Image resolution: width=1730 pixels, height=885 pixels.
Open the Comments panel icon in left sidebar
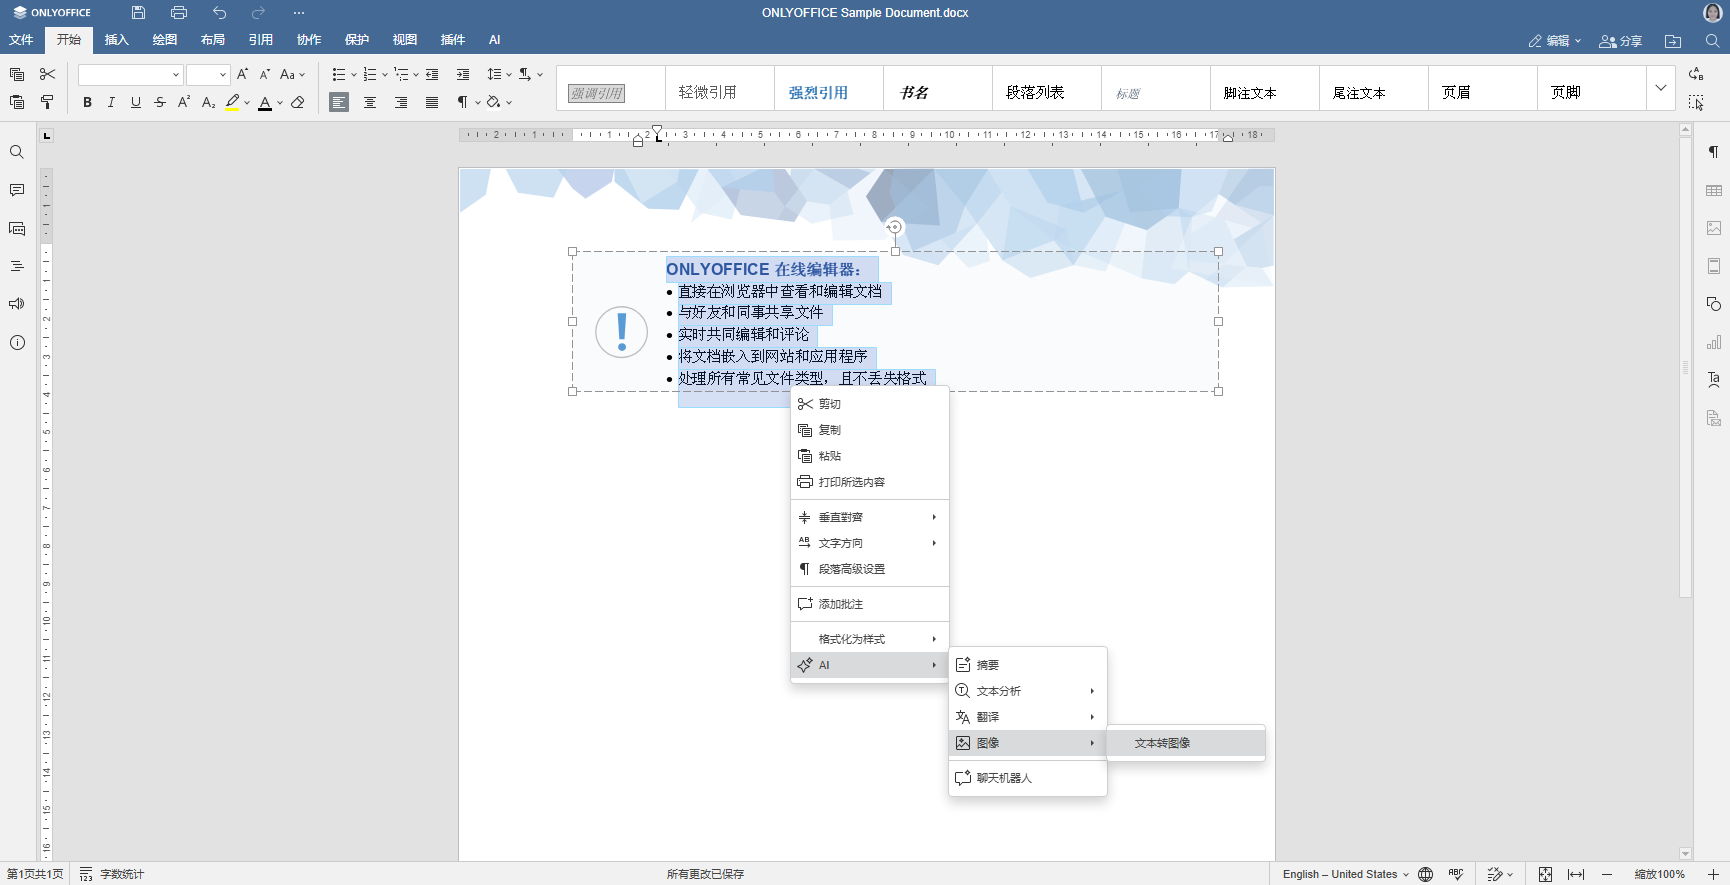click(17, 190)
